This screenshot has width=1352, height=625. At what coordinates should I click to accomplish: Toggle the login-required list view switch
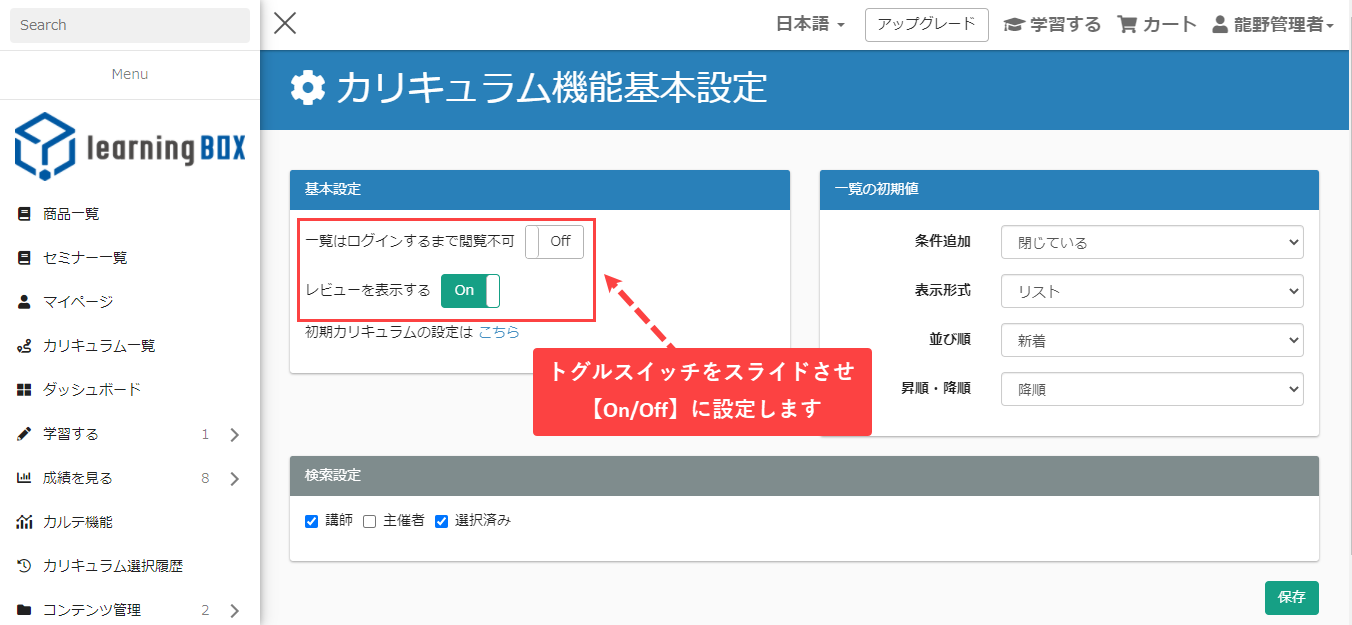pyautogui.click(x=554, y=241)
